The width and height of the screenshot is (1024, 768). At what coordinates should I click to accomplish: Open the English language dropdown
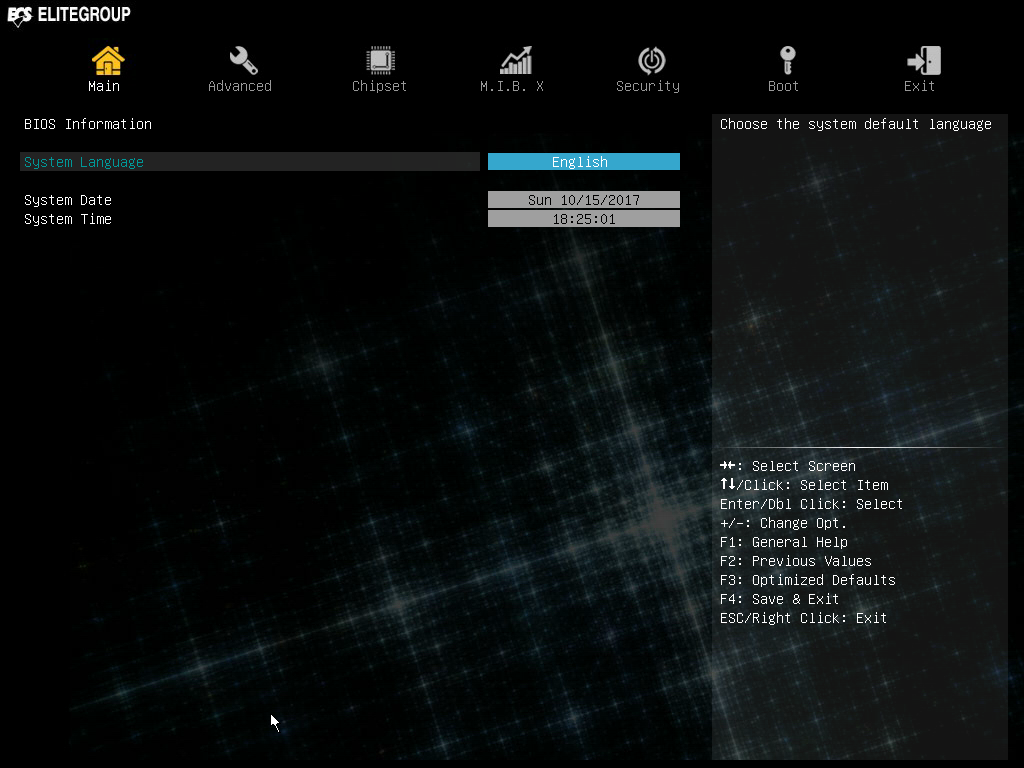click(584, 162)
